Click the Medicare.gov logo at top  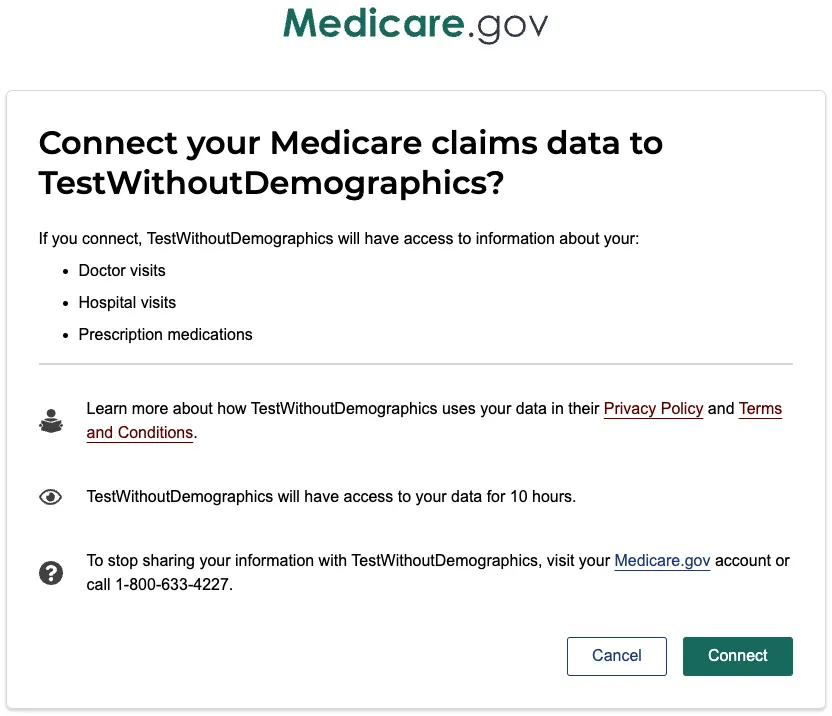coord(415,23)
